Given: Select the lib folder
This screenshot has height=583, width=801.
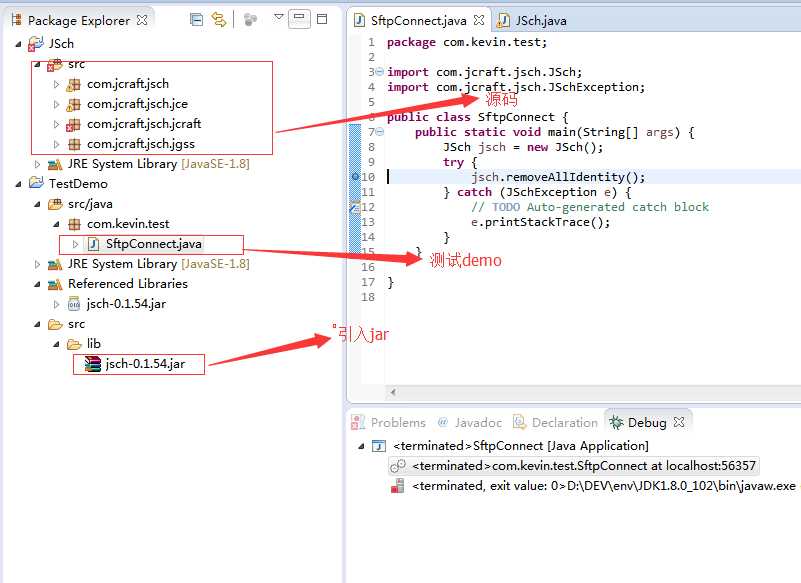Looking at the screenshot, I should pyautogui.click(x=93, y=344).
